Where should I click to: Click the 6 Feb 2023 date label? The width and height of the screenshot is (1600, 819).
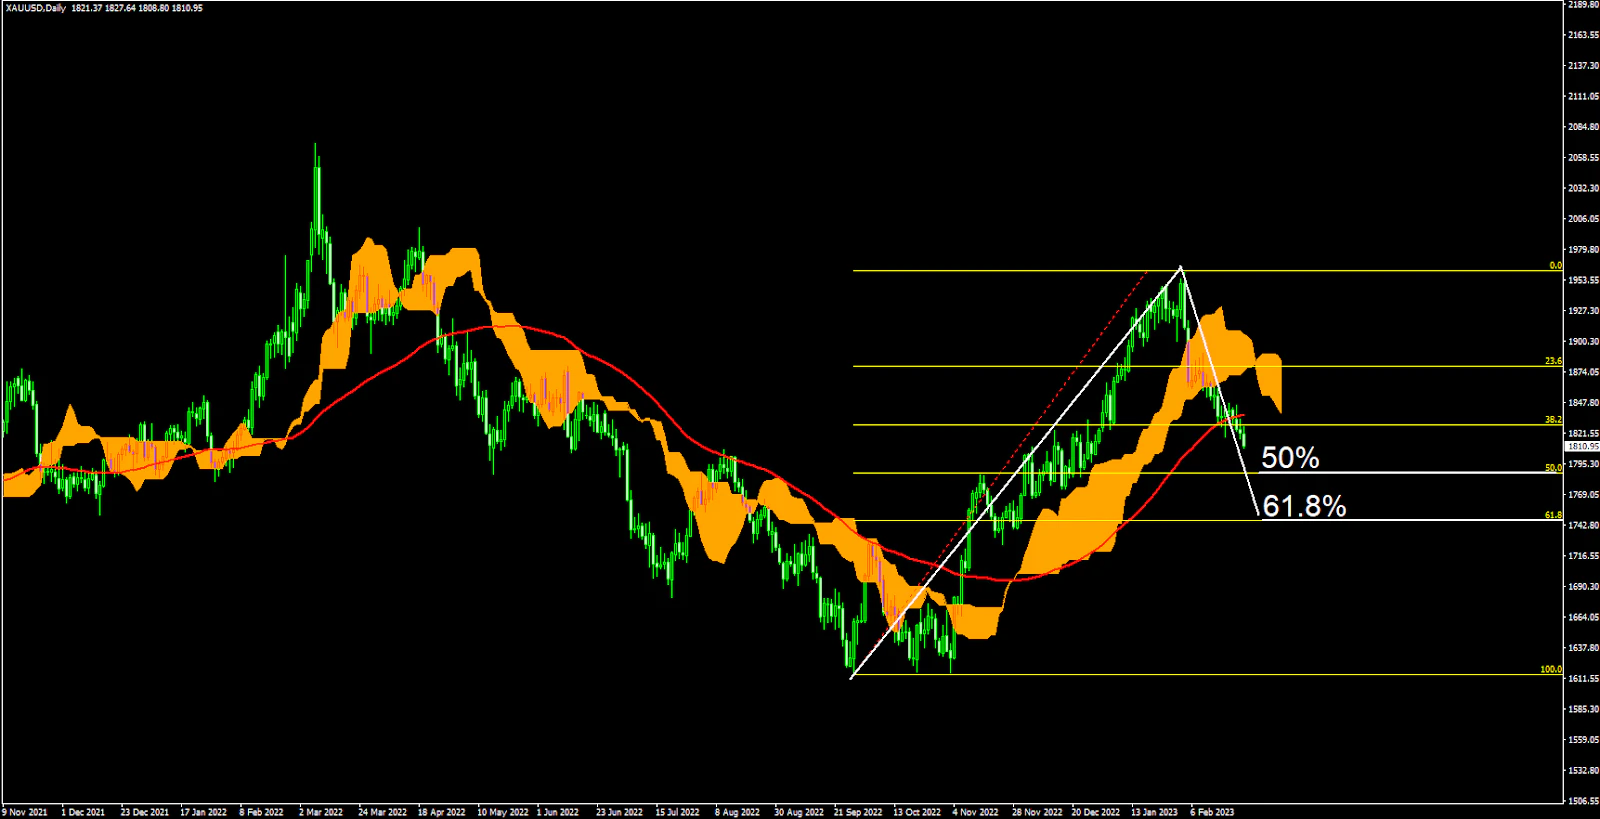pyautogui.click(x=1212, y=812)
